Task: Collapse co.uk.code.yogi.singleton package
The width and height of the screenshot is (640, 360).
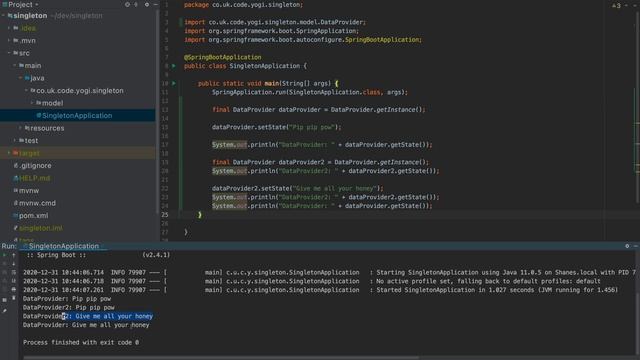Action: 26,91
